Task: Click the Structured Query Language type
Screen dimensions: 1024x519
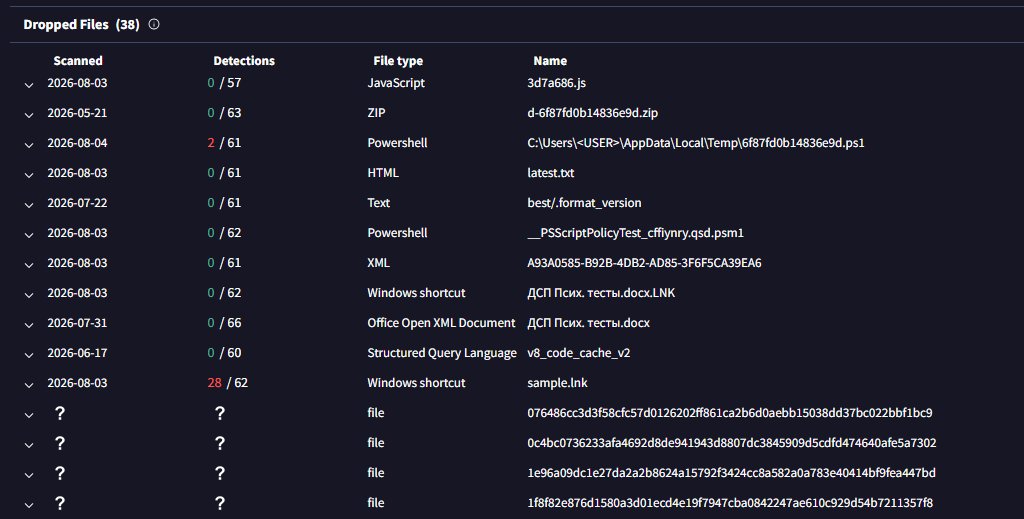Action: click(442, 353)
